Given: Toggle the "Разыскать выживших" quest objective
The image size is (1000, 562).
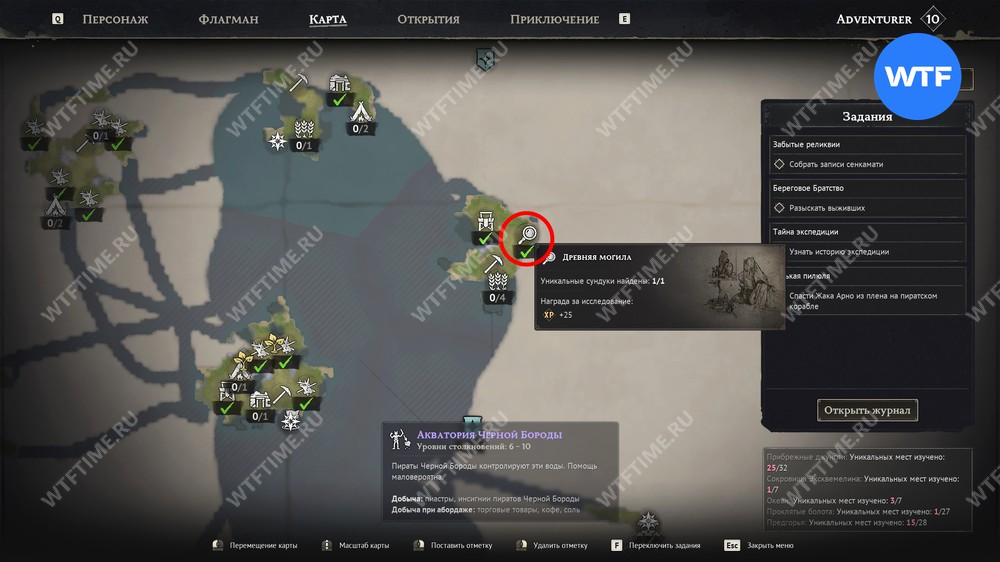Looking at the screenshot, I should [x=819, y=208].
